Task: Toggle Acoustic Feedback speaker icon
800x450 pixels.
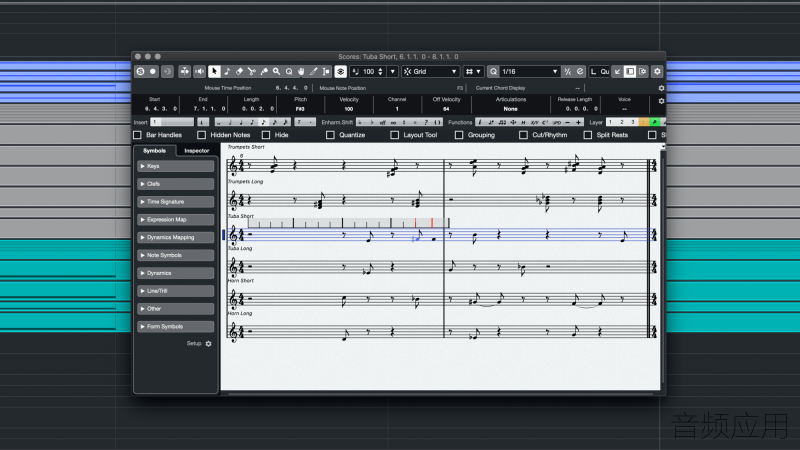Action: pyautogui.click(x=199, y=72)
